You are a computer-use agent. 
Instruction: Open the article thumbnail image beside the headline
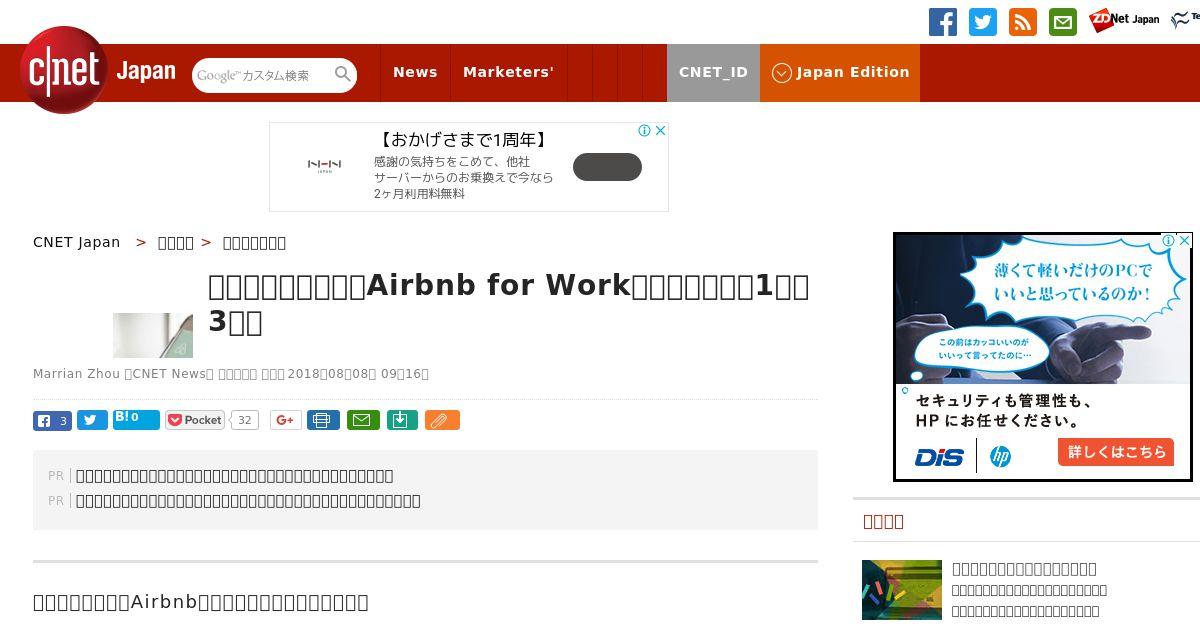(153, 335)
